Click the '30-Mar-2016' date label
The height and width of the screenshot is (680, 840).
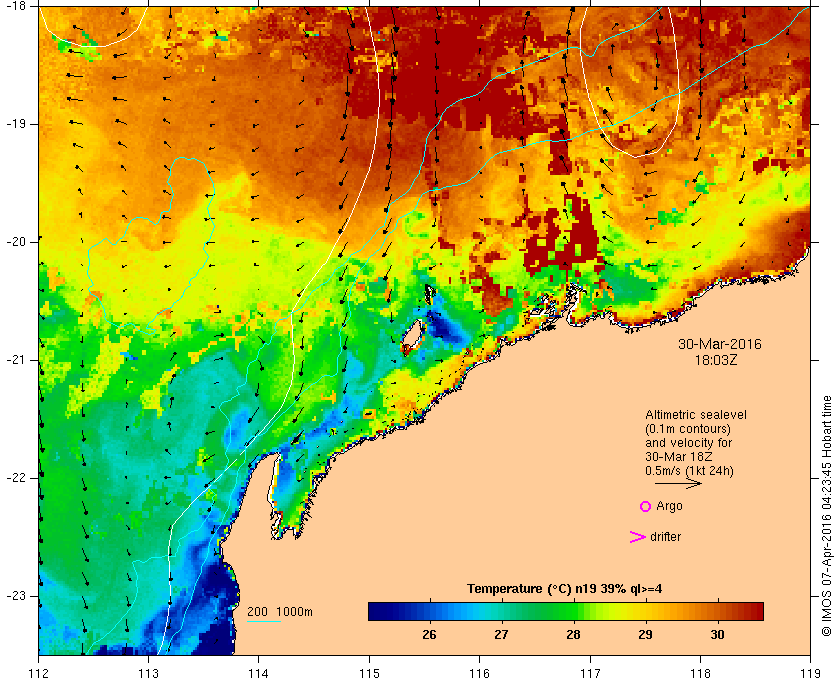tap(719, 344)
